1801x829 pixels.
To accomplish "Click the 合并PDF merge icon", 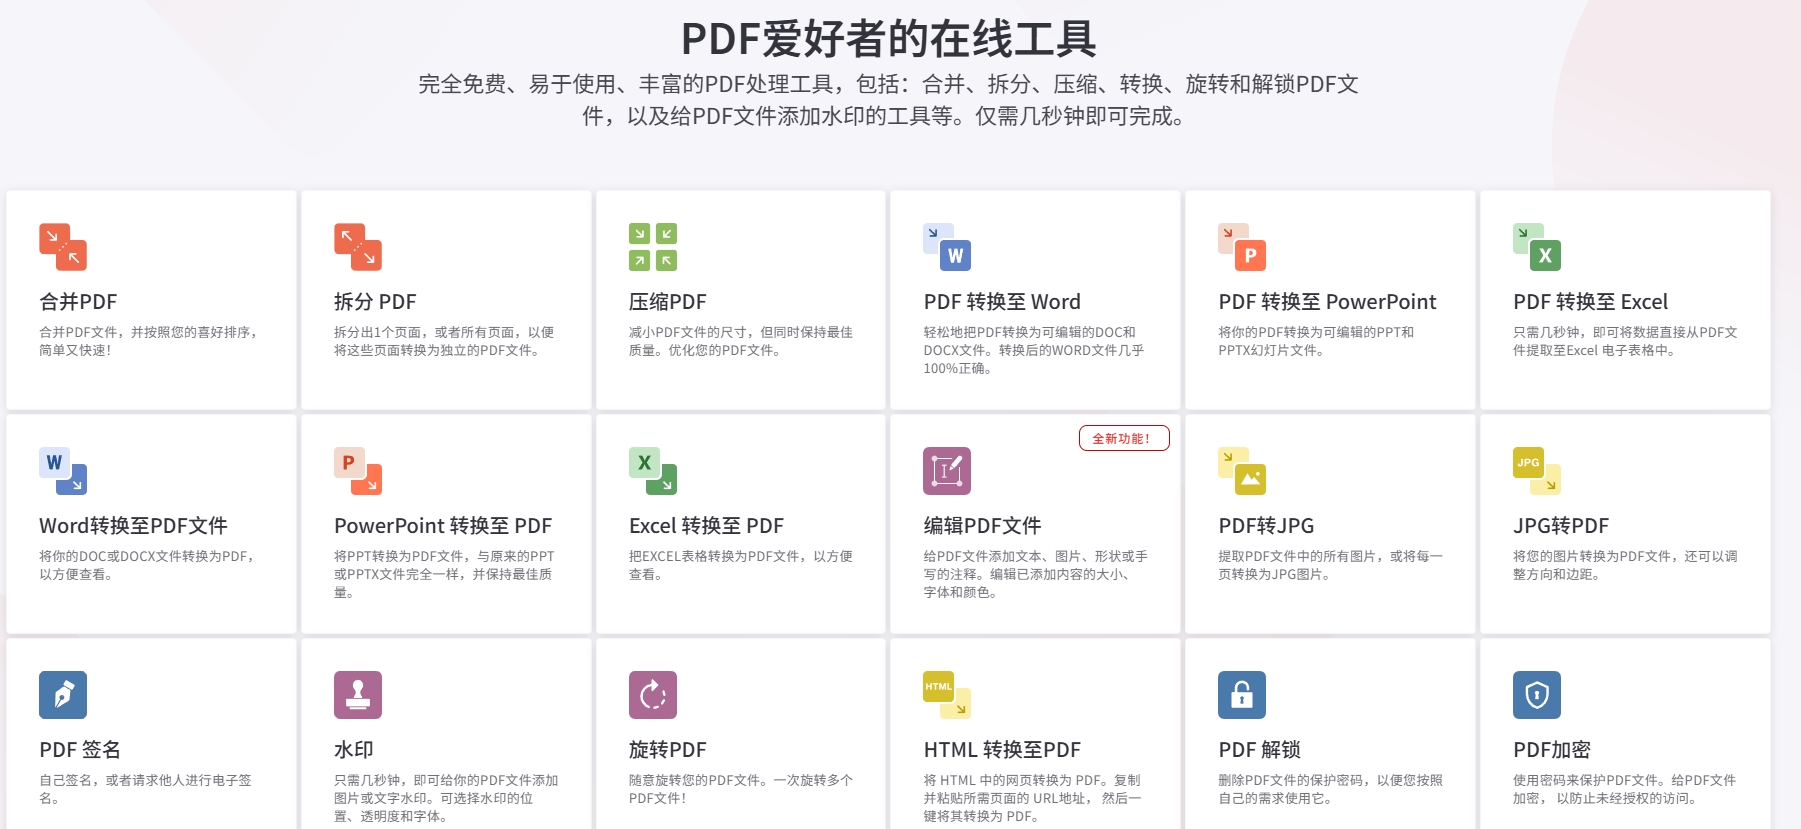I will (x=63, y=247).
